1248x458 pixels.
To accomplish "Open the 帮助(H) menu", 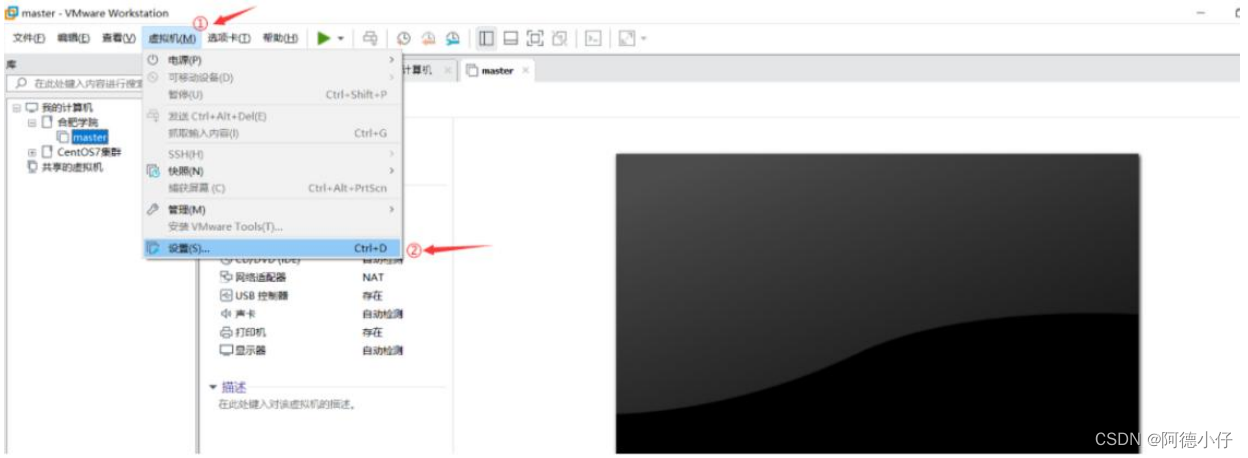I will point(280,38).
